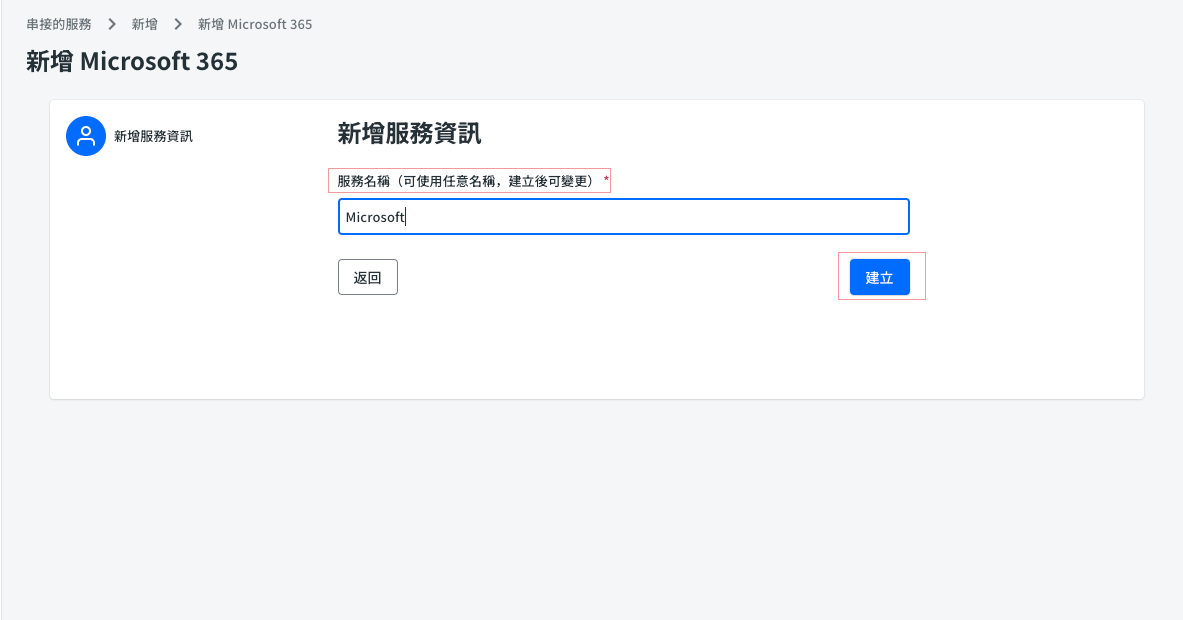
Task: Open the 串接的服務 breadcrumb link
Action: point(59,24)
